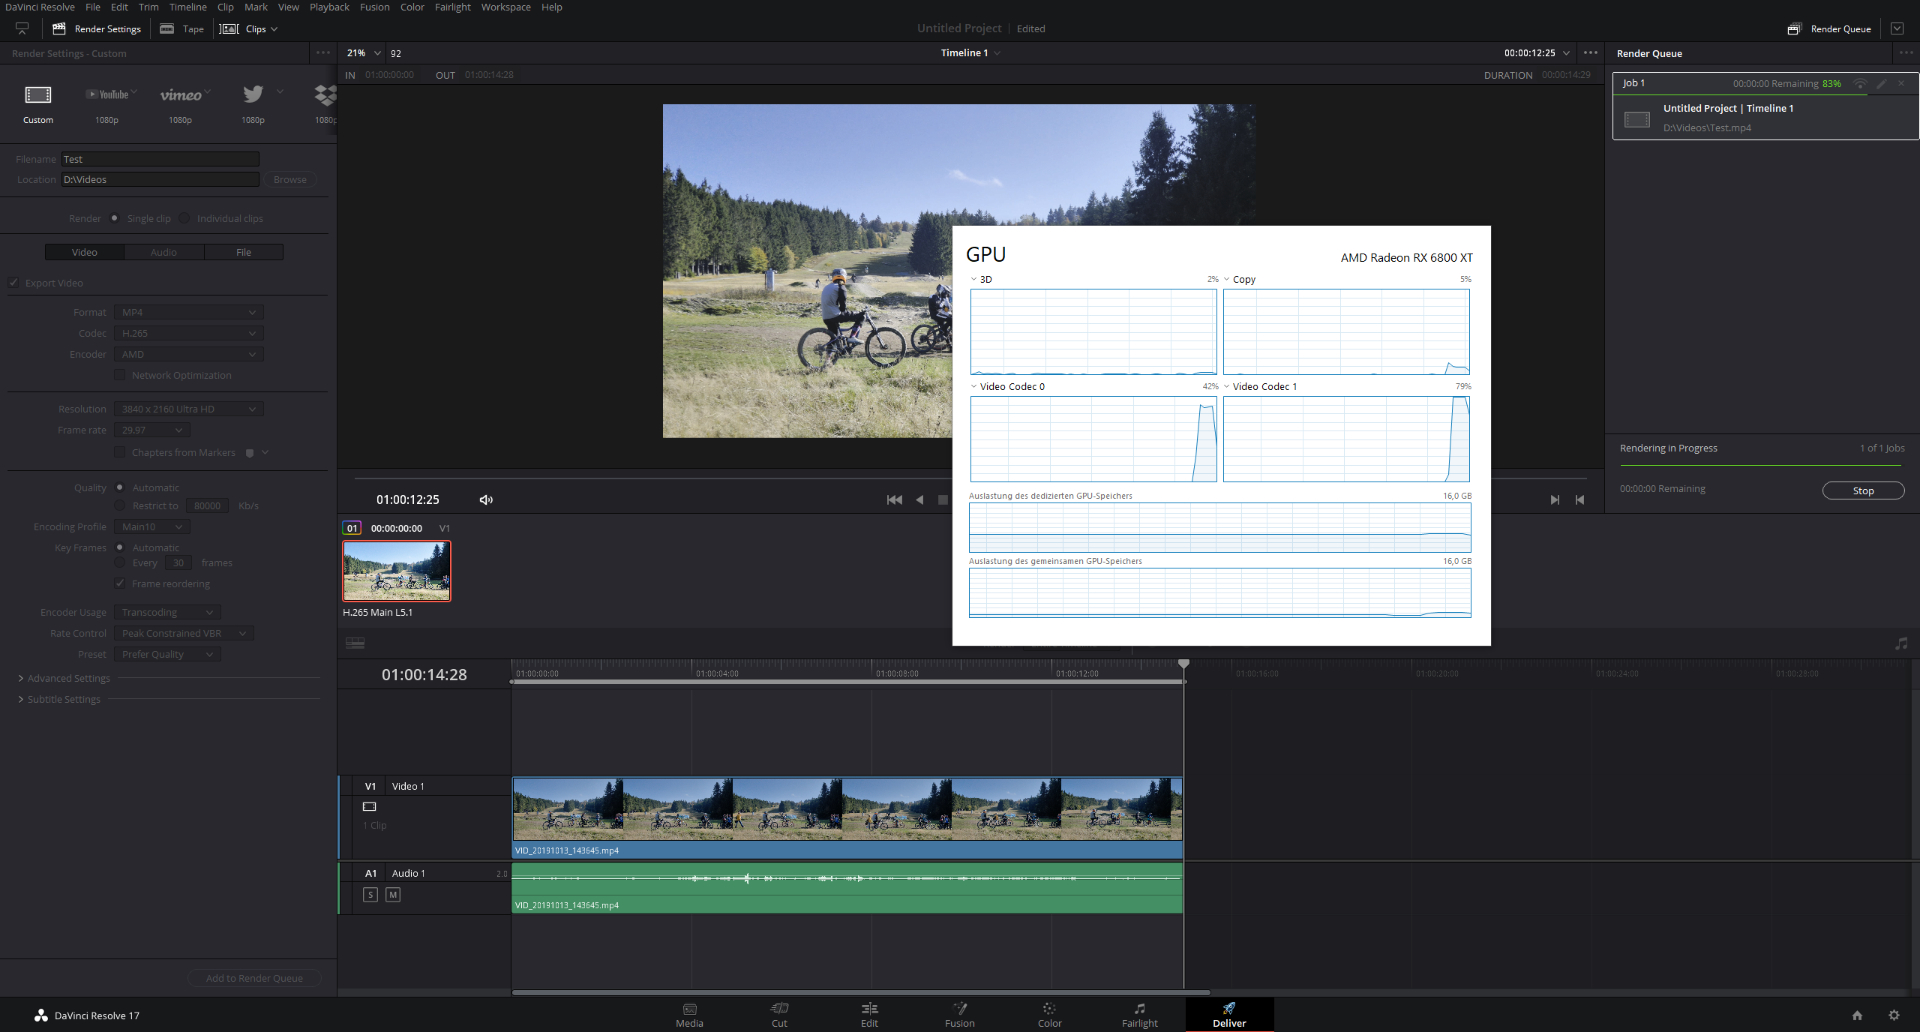Select the H.265 clip thumbnail
Screen dimensions: 1920x1032
(397, 571)
